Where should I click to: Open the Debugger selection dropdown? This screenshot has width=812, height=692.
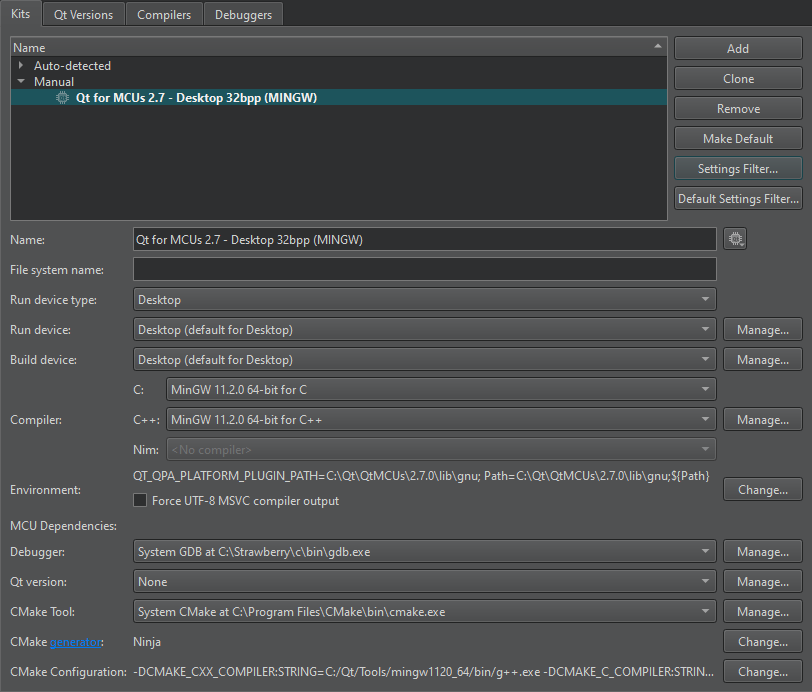(424, 552)
